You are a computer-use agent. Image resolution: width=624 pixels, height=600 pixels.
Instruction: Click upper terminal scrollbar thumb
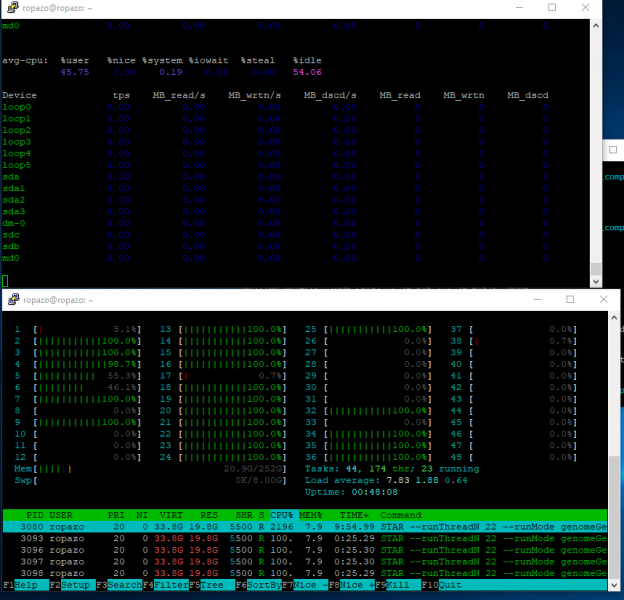click(596, 269)
